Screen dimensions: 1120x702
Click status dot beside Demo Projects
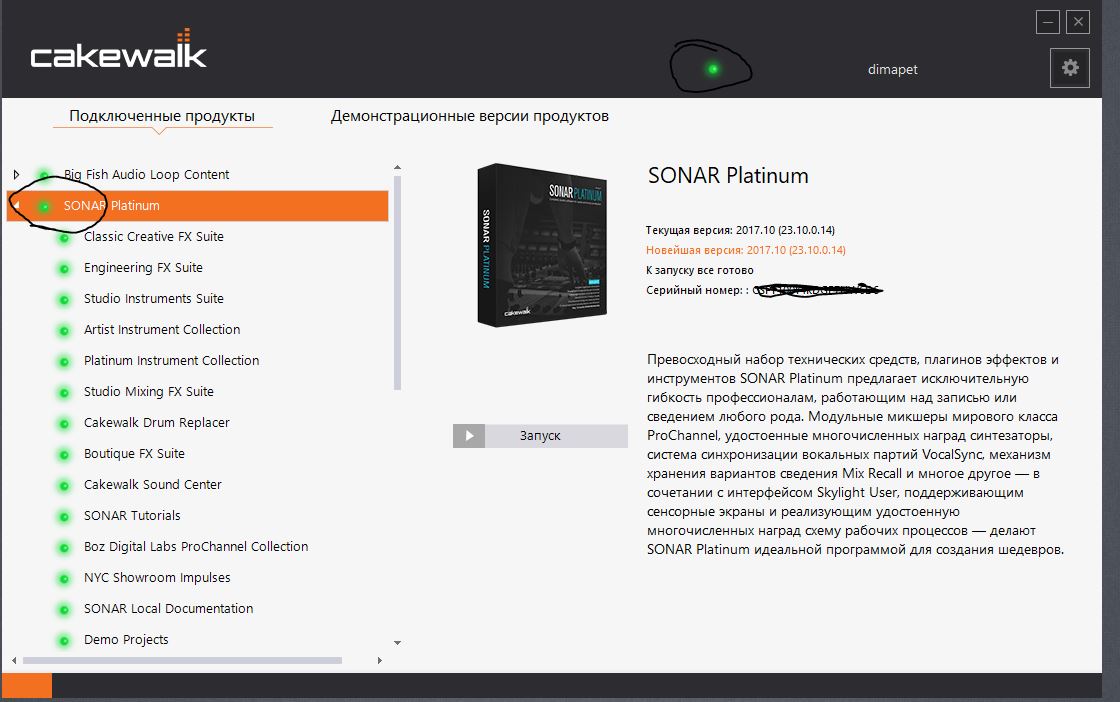click(x=64, y=641)
